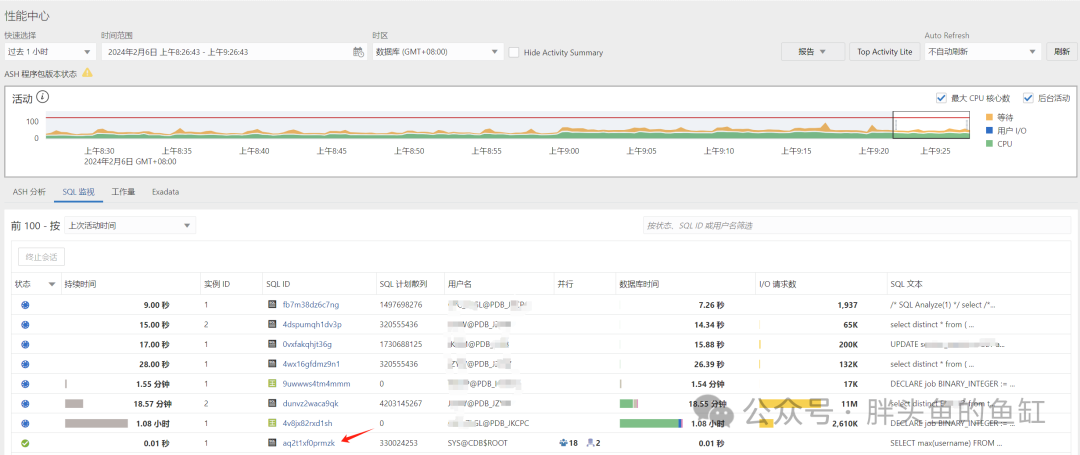The width and height of the screenshot is (1080, 455).
Task: Open the calendar picker in time range field
Action: [358, 52]
